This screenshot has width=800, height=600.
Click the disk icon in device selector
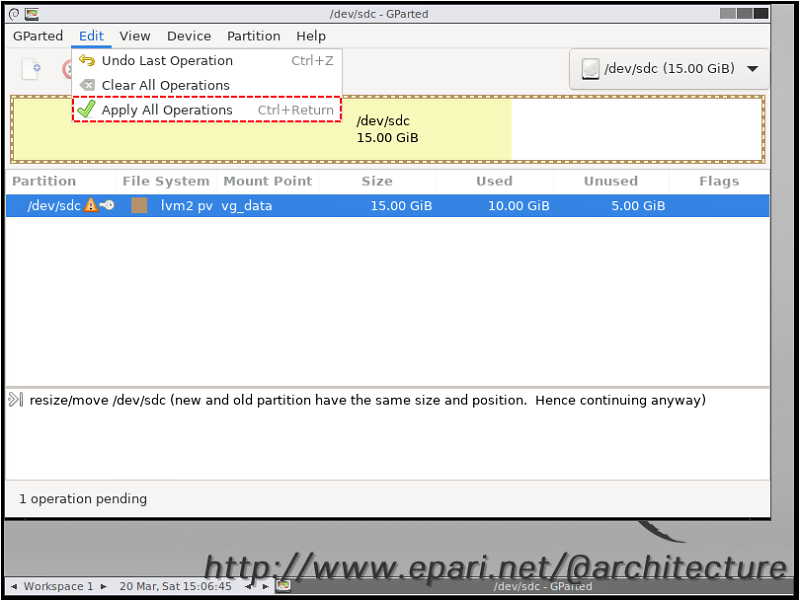[x=590, y=68]
